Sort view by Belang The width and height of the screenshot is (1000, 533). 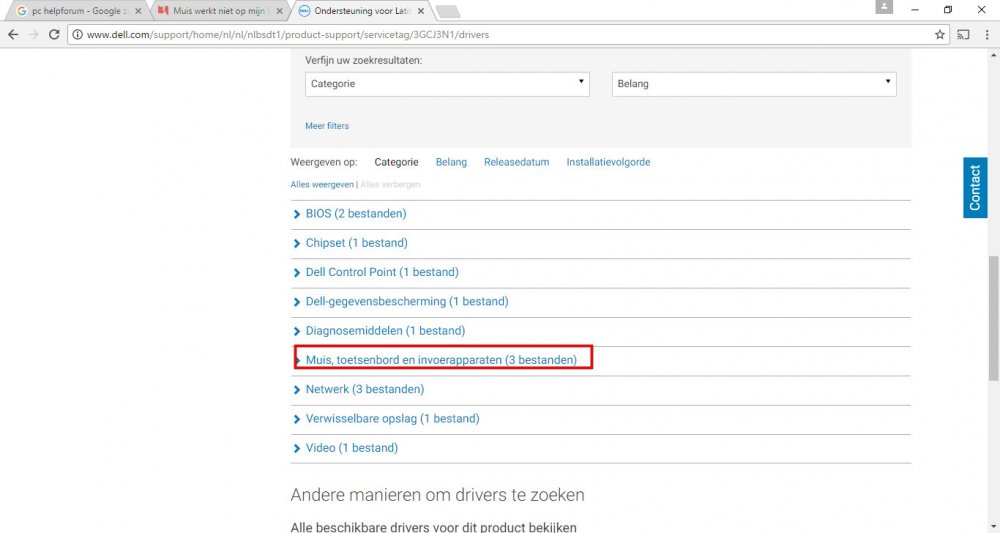(x=451, y=162)
